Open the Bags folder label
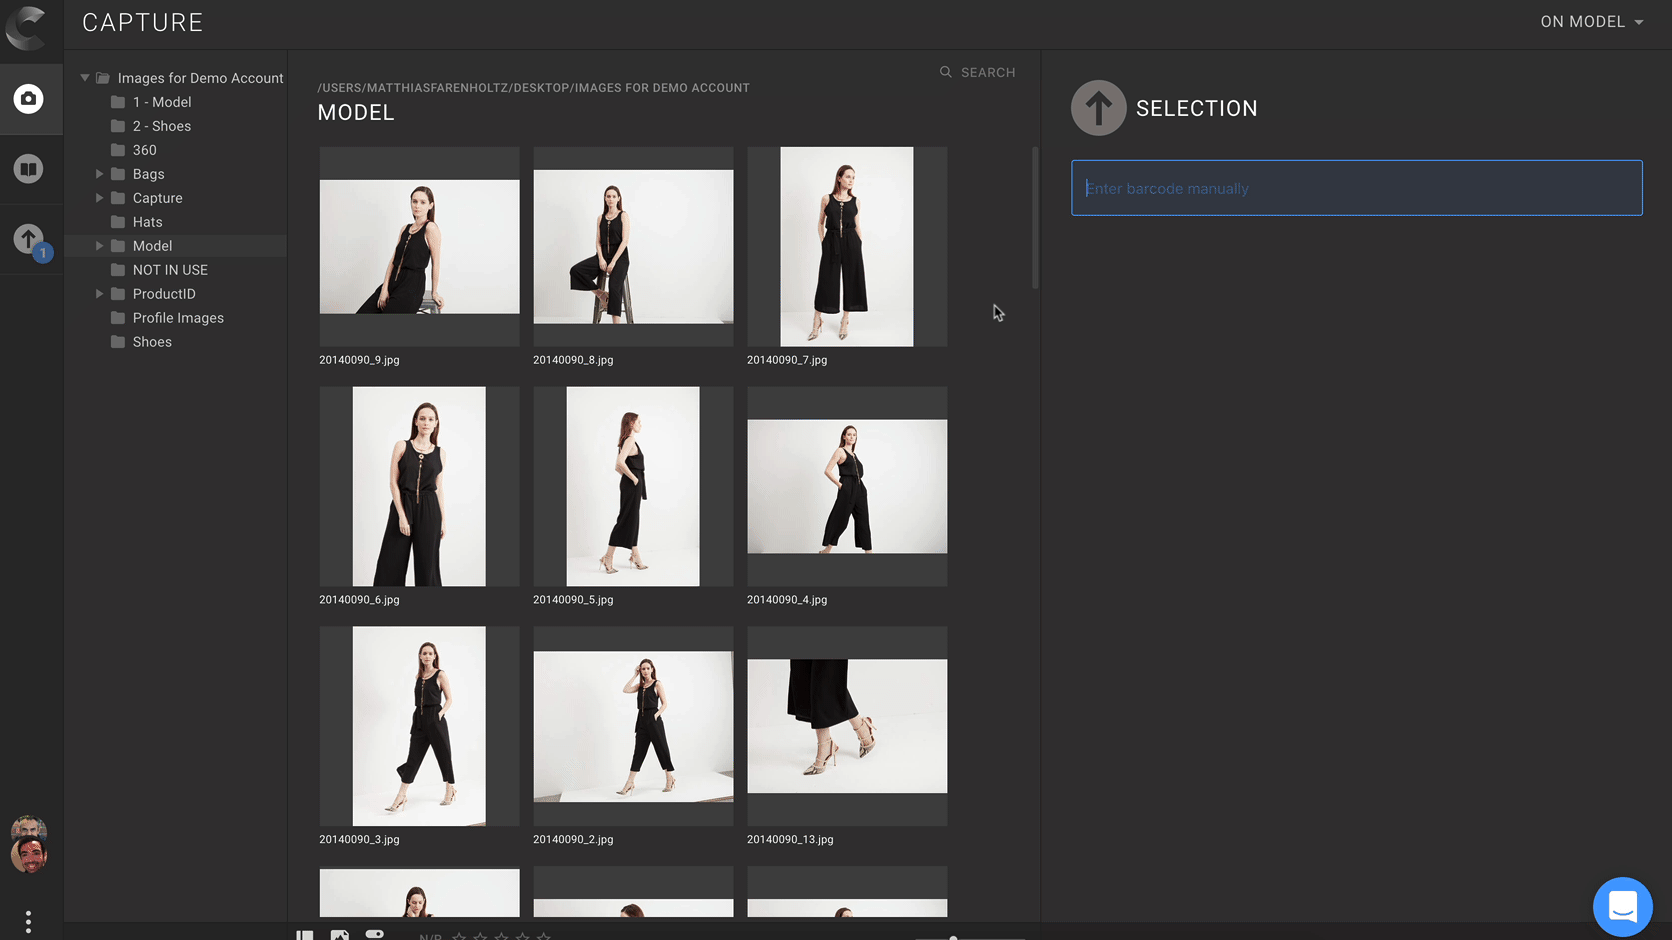The width and height of the screenshot is (1672, 940). [148, 174]
